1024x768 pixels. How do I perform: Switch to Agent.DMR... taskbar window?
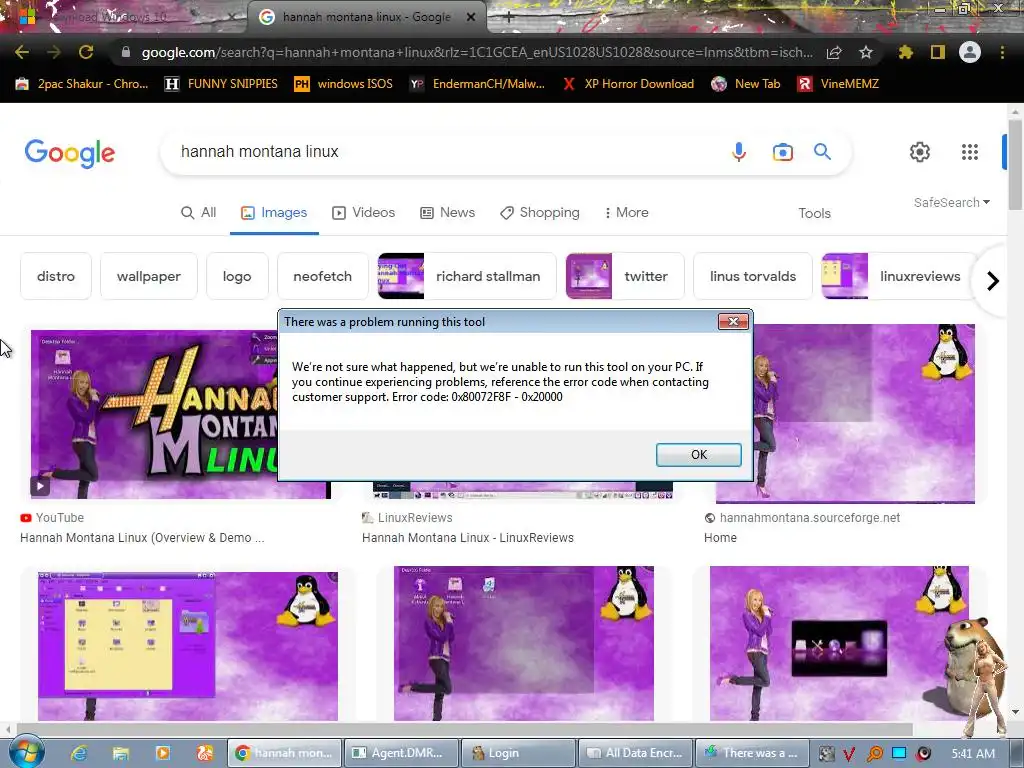tap(401, 753)
